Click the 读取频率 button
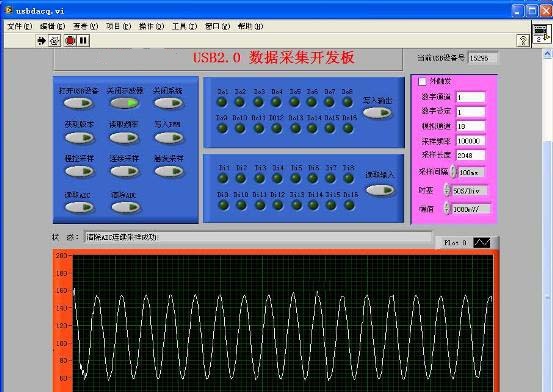 124,138
